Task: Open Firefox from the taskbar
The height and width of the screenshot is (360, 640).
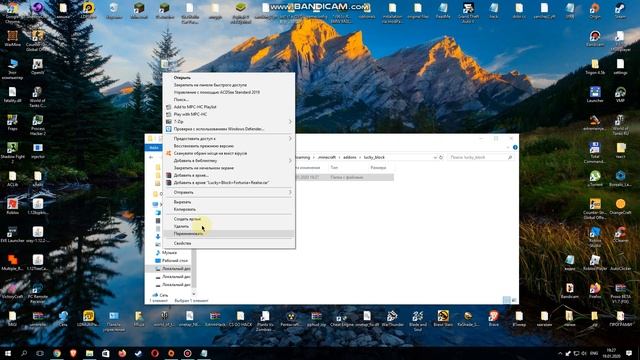Action: [122, 353]
